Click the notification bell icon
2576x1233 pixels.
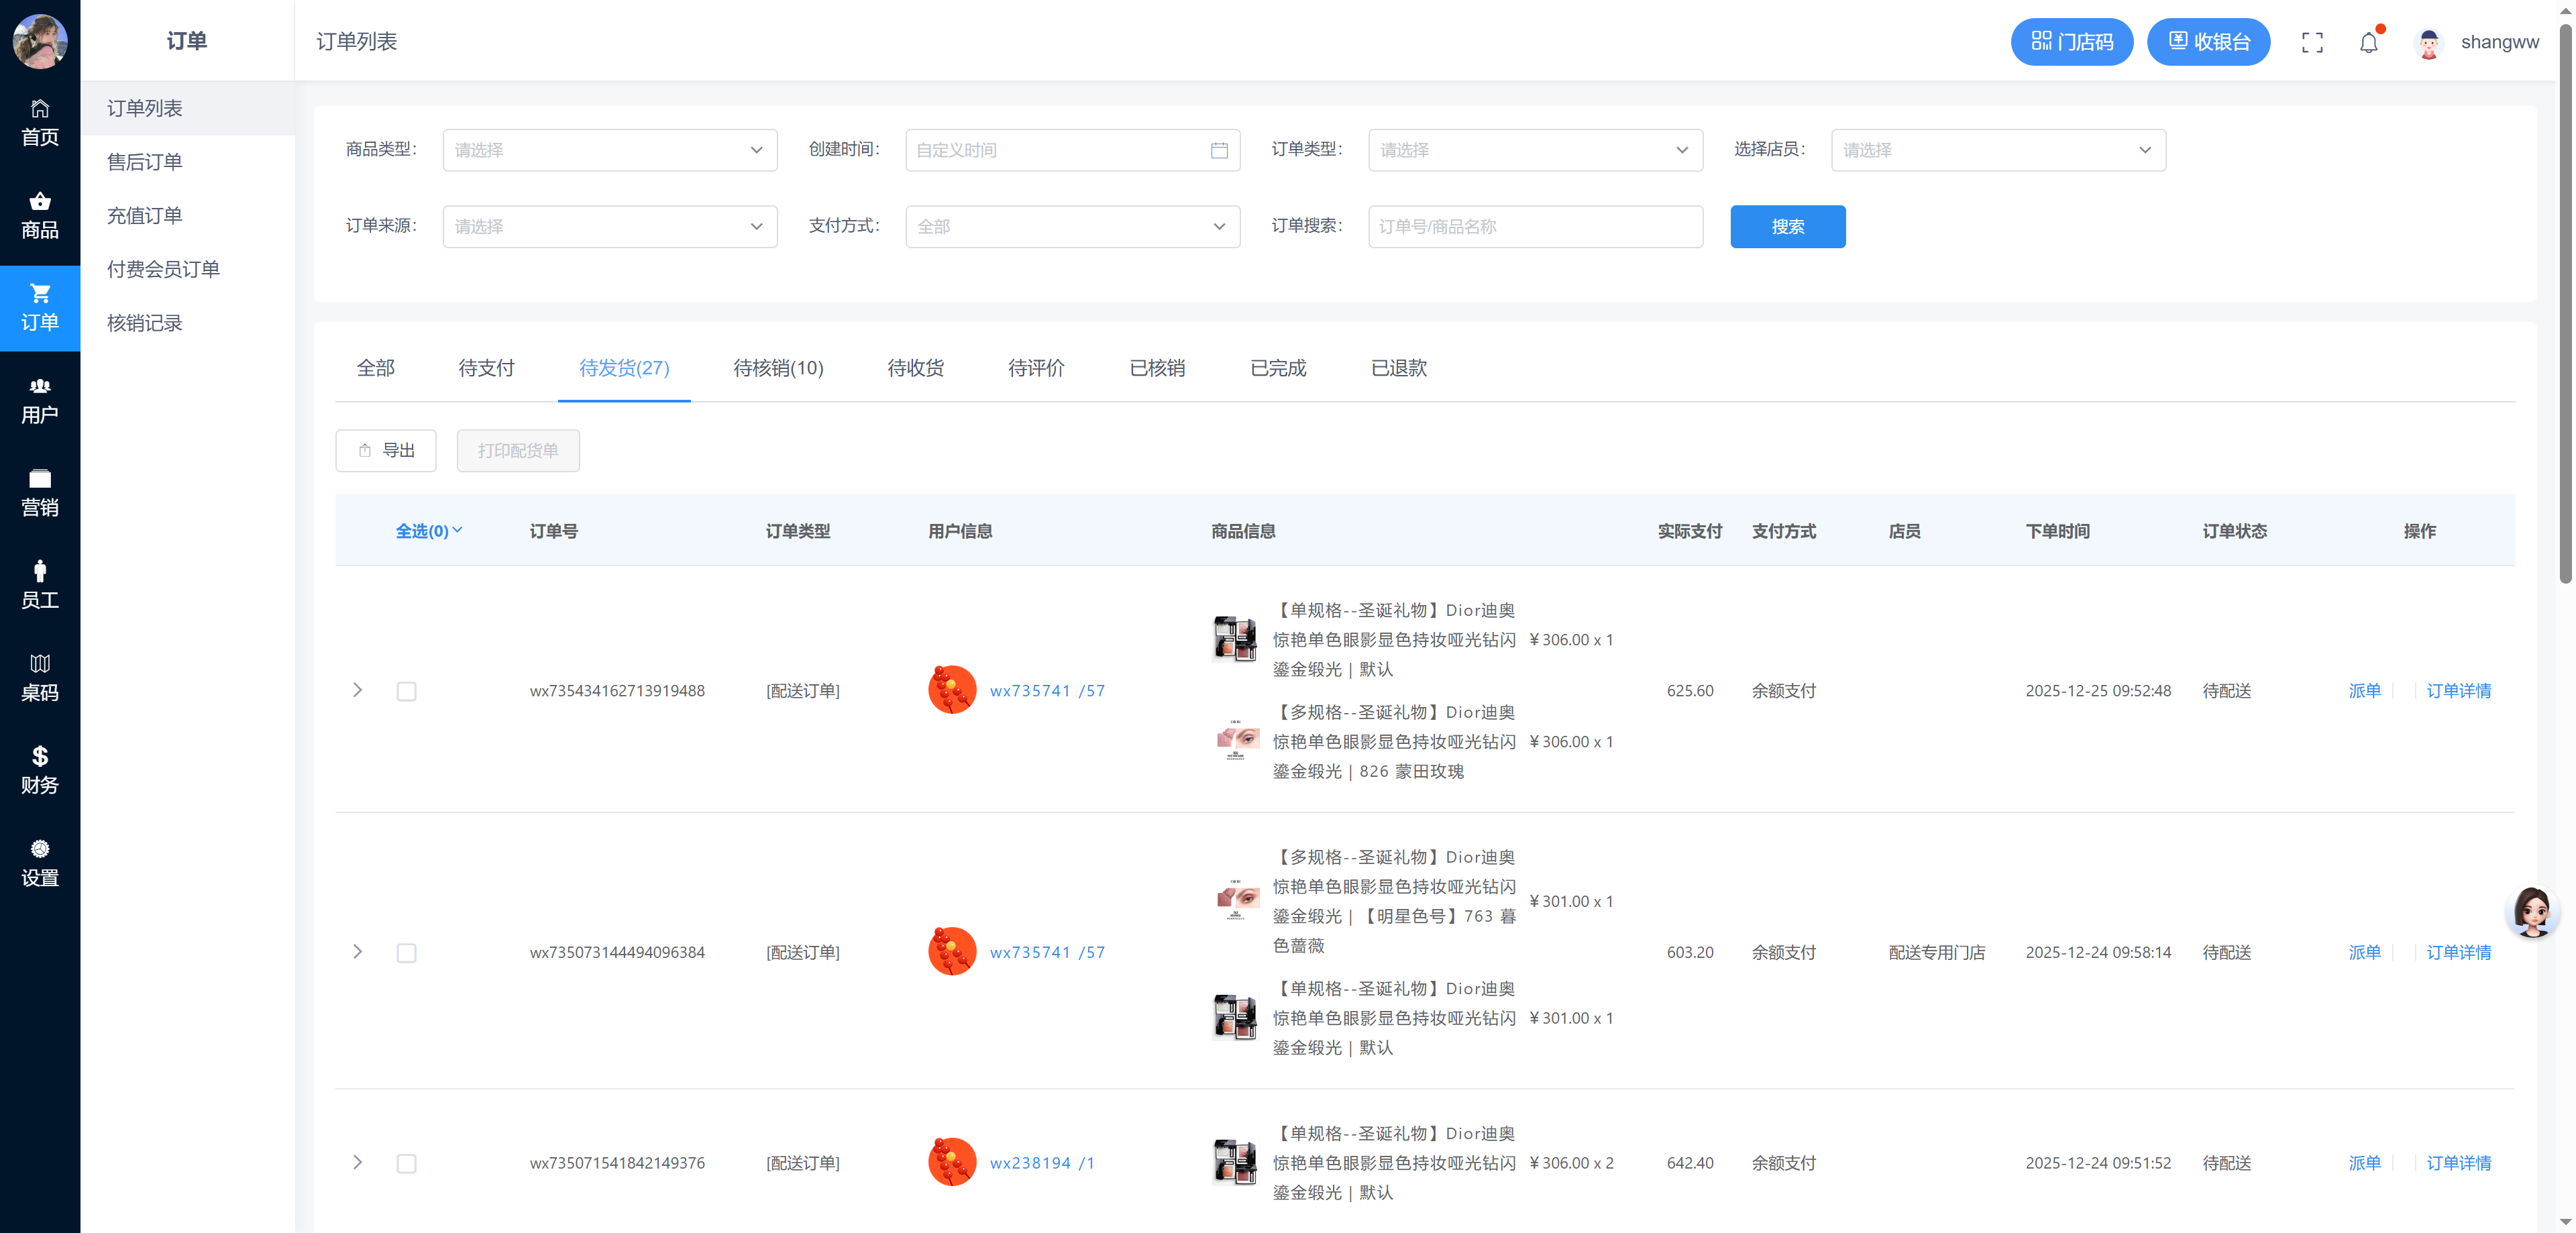point(2368,42)
